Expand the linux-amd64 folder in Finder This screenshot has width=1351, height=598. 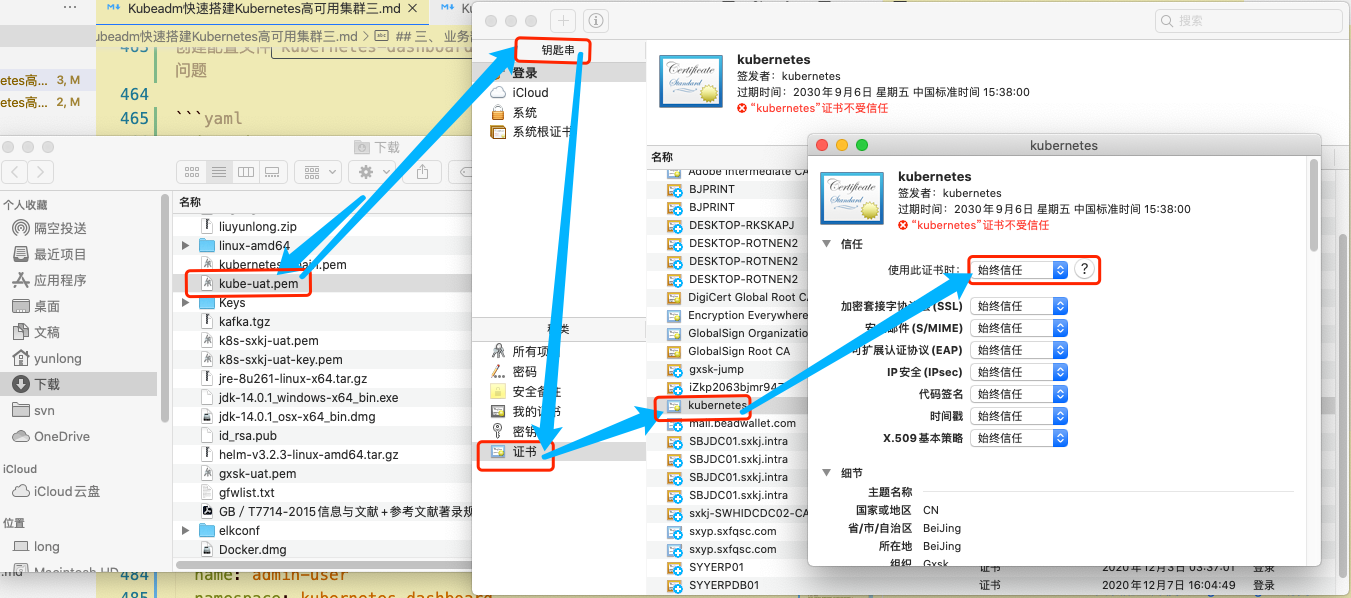[186, 246]
